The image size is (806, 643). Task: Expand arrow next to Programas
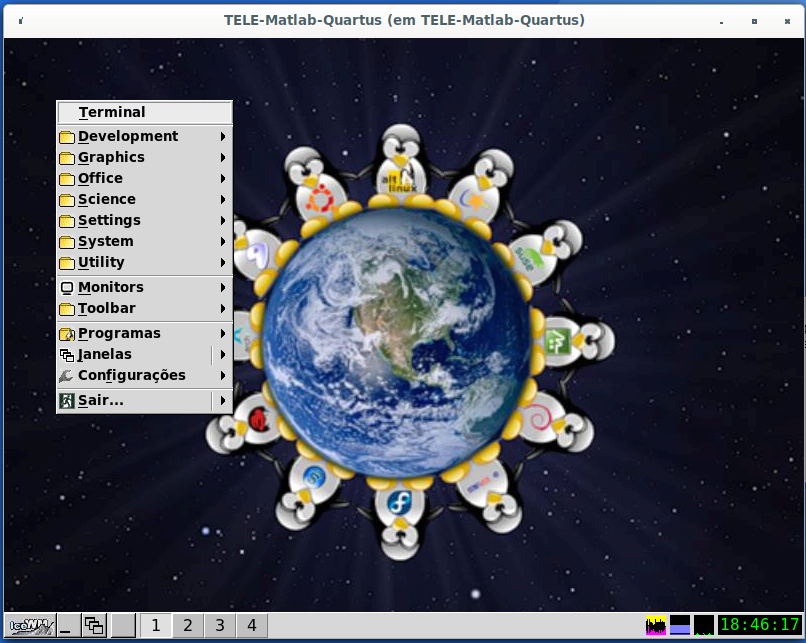(223, 334)
